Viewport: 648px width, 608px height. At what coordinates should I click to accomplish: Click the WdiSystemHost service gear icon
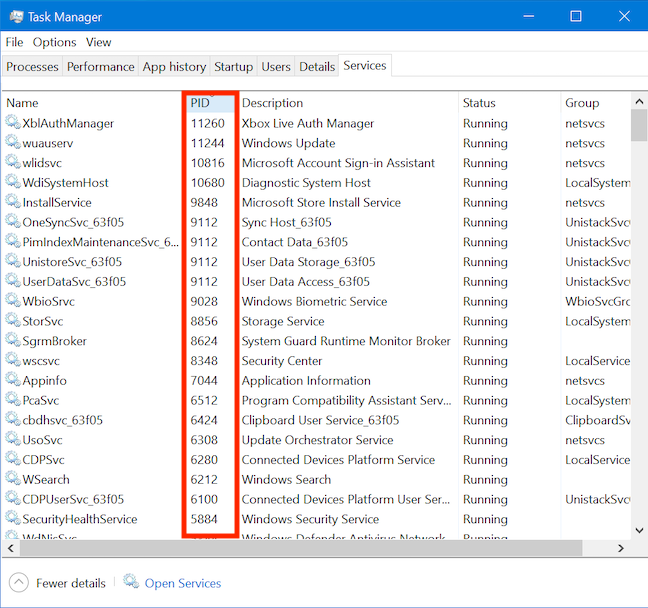13,181
